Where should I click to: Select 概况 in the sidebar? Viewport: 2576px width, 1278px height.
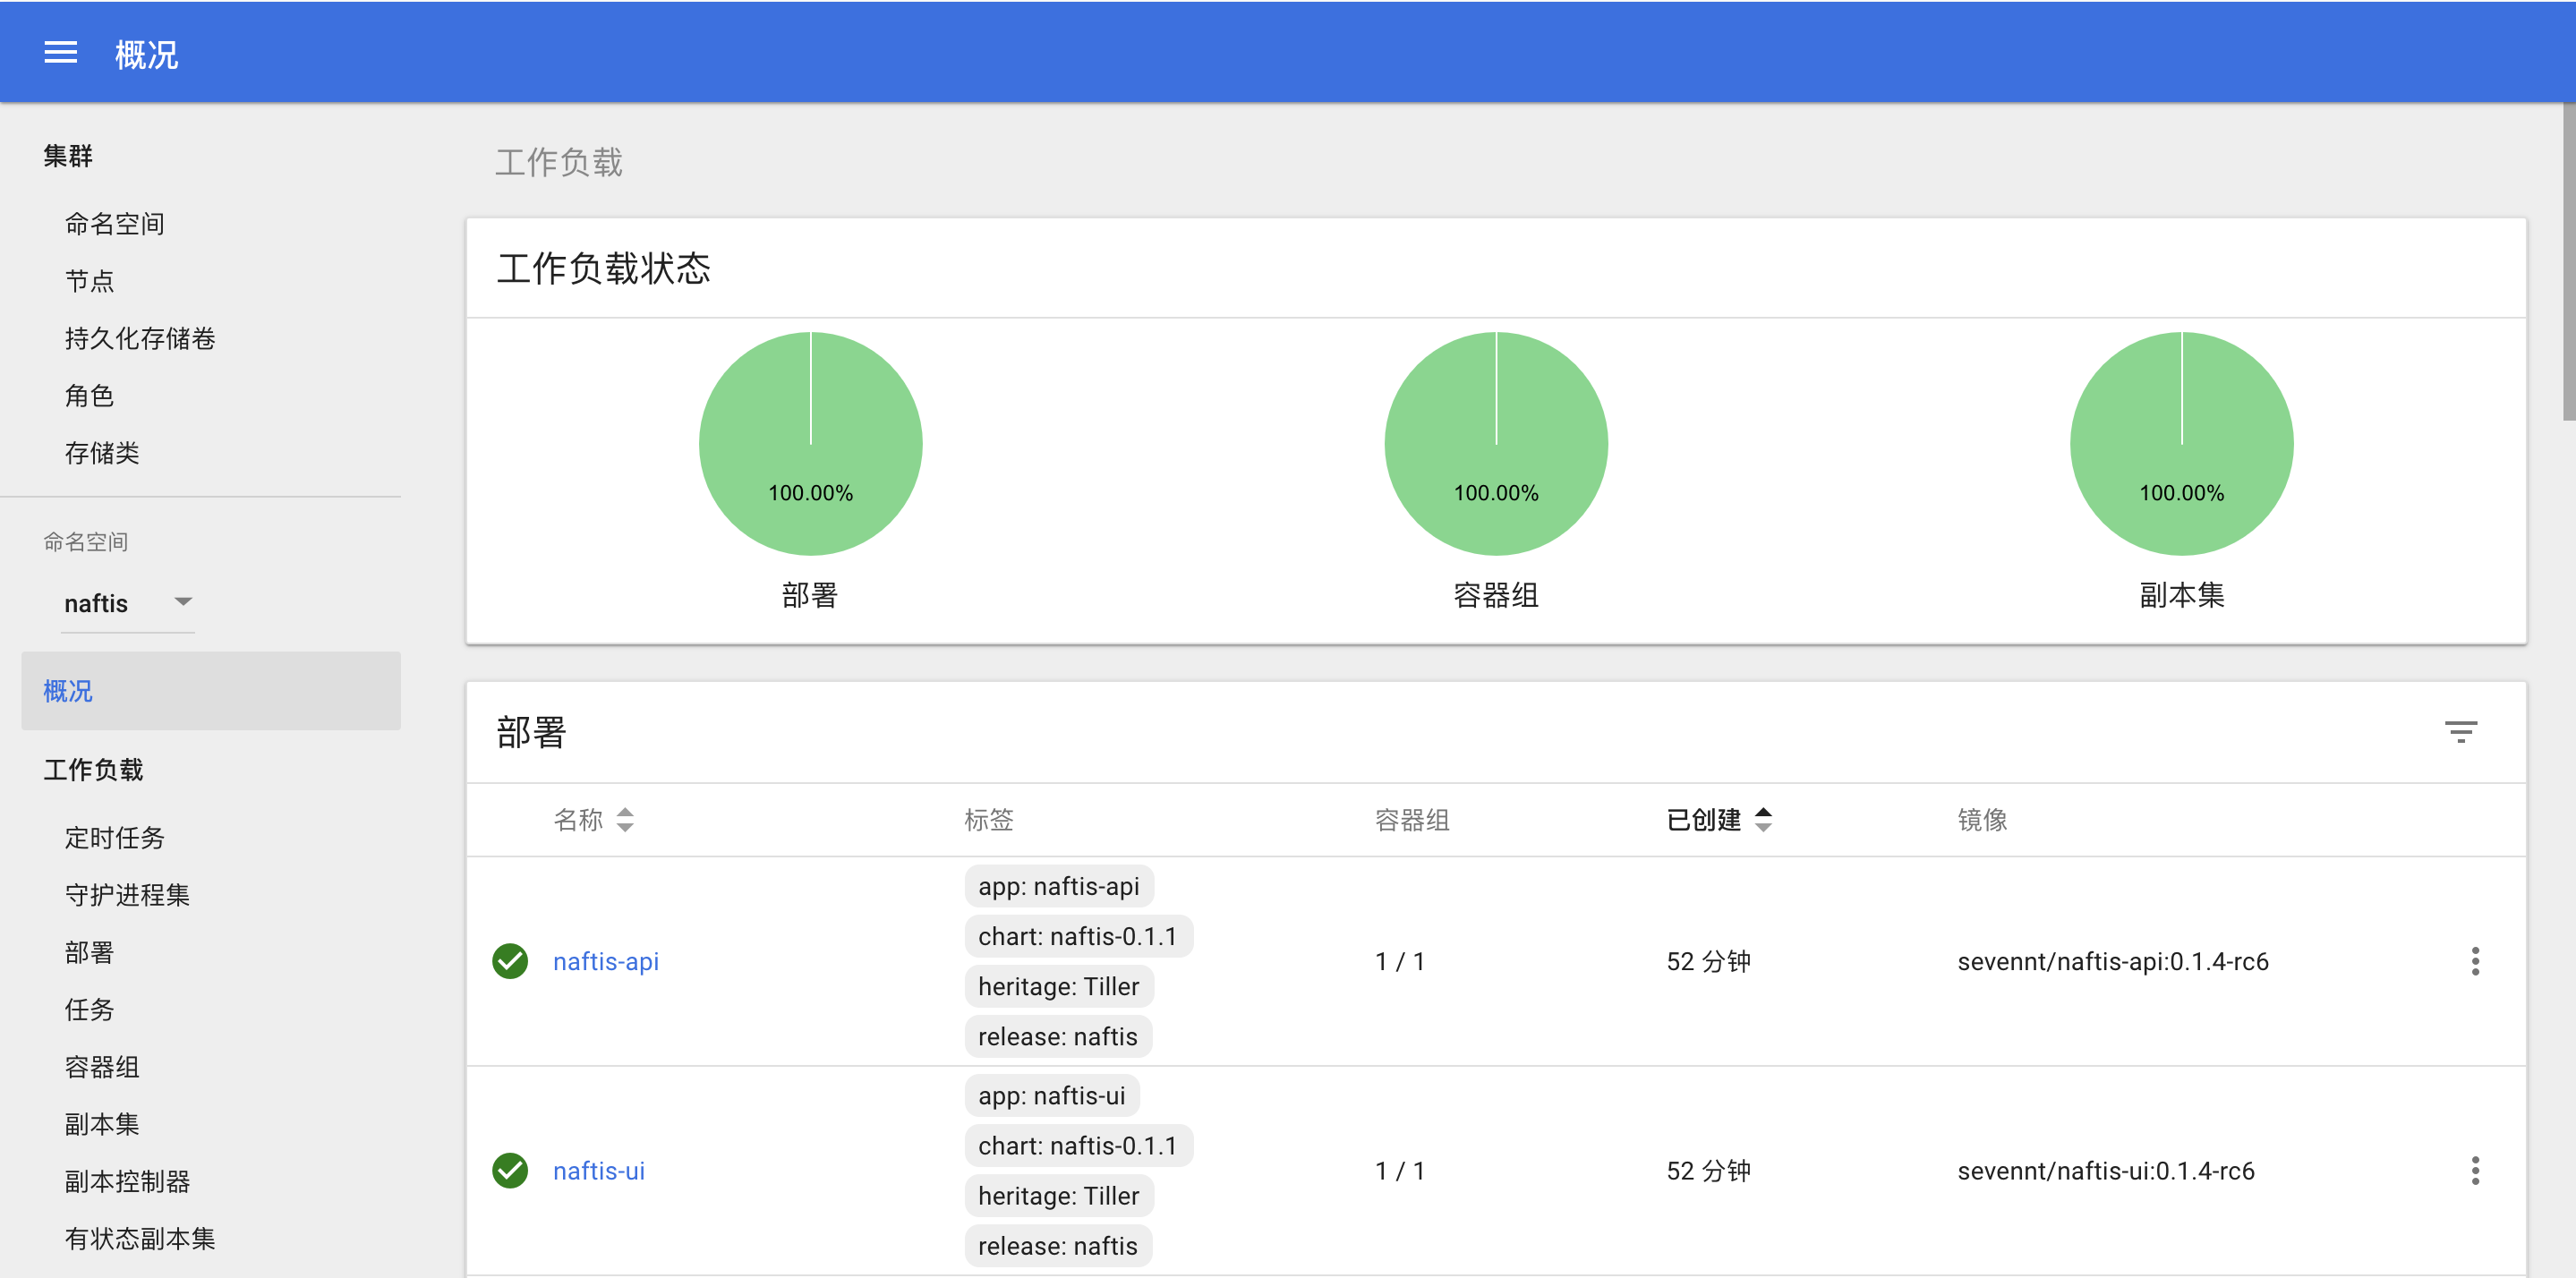[68, 691]
